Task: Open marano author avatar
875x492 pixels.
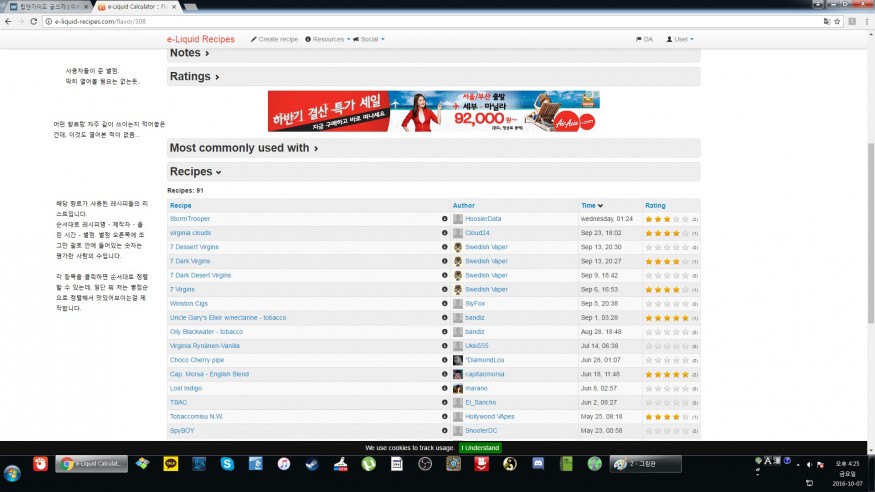Action: click(x=458, y=388)
